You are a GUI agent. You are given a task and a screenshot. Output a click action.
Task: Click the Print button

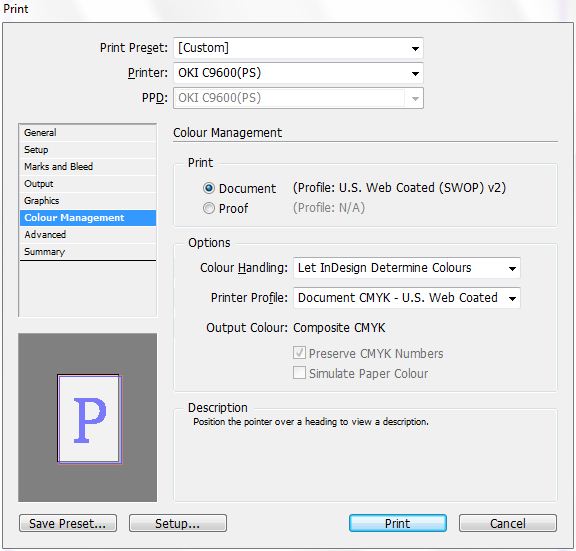pos(398,523)
